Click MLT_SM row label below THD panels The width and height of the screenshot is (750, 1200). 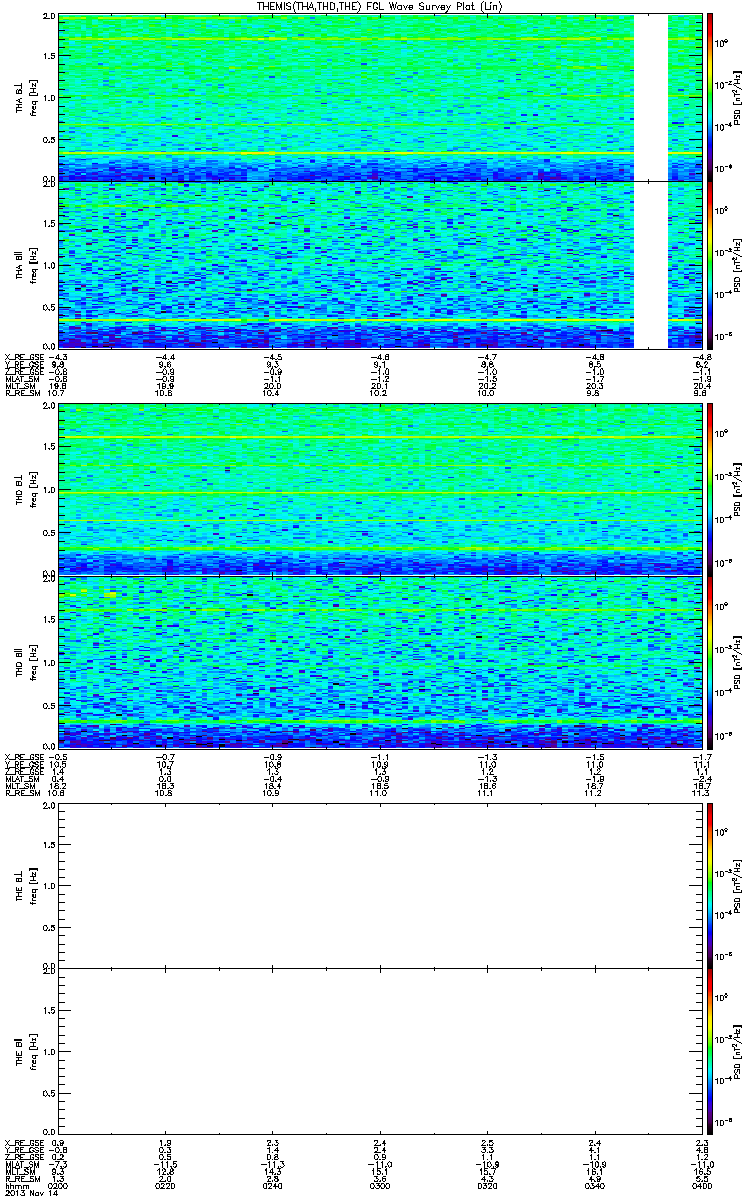18,786
